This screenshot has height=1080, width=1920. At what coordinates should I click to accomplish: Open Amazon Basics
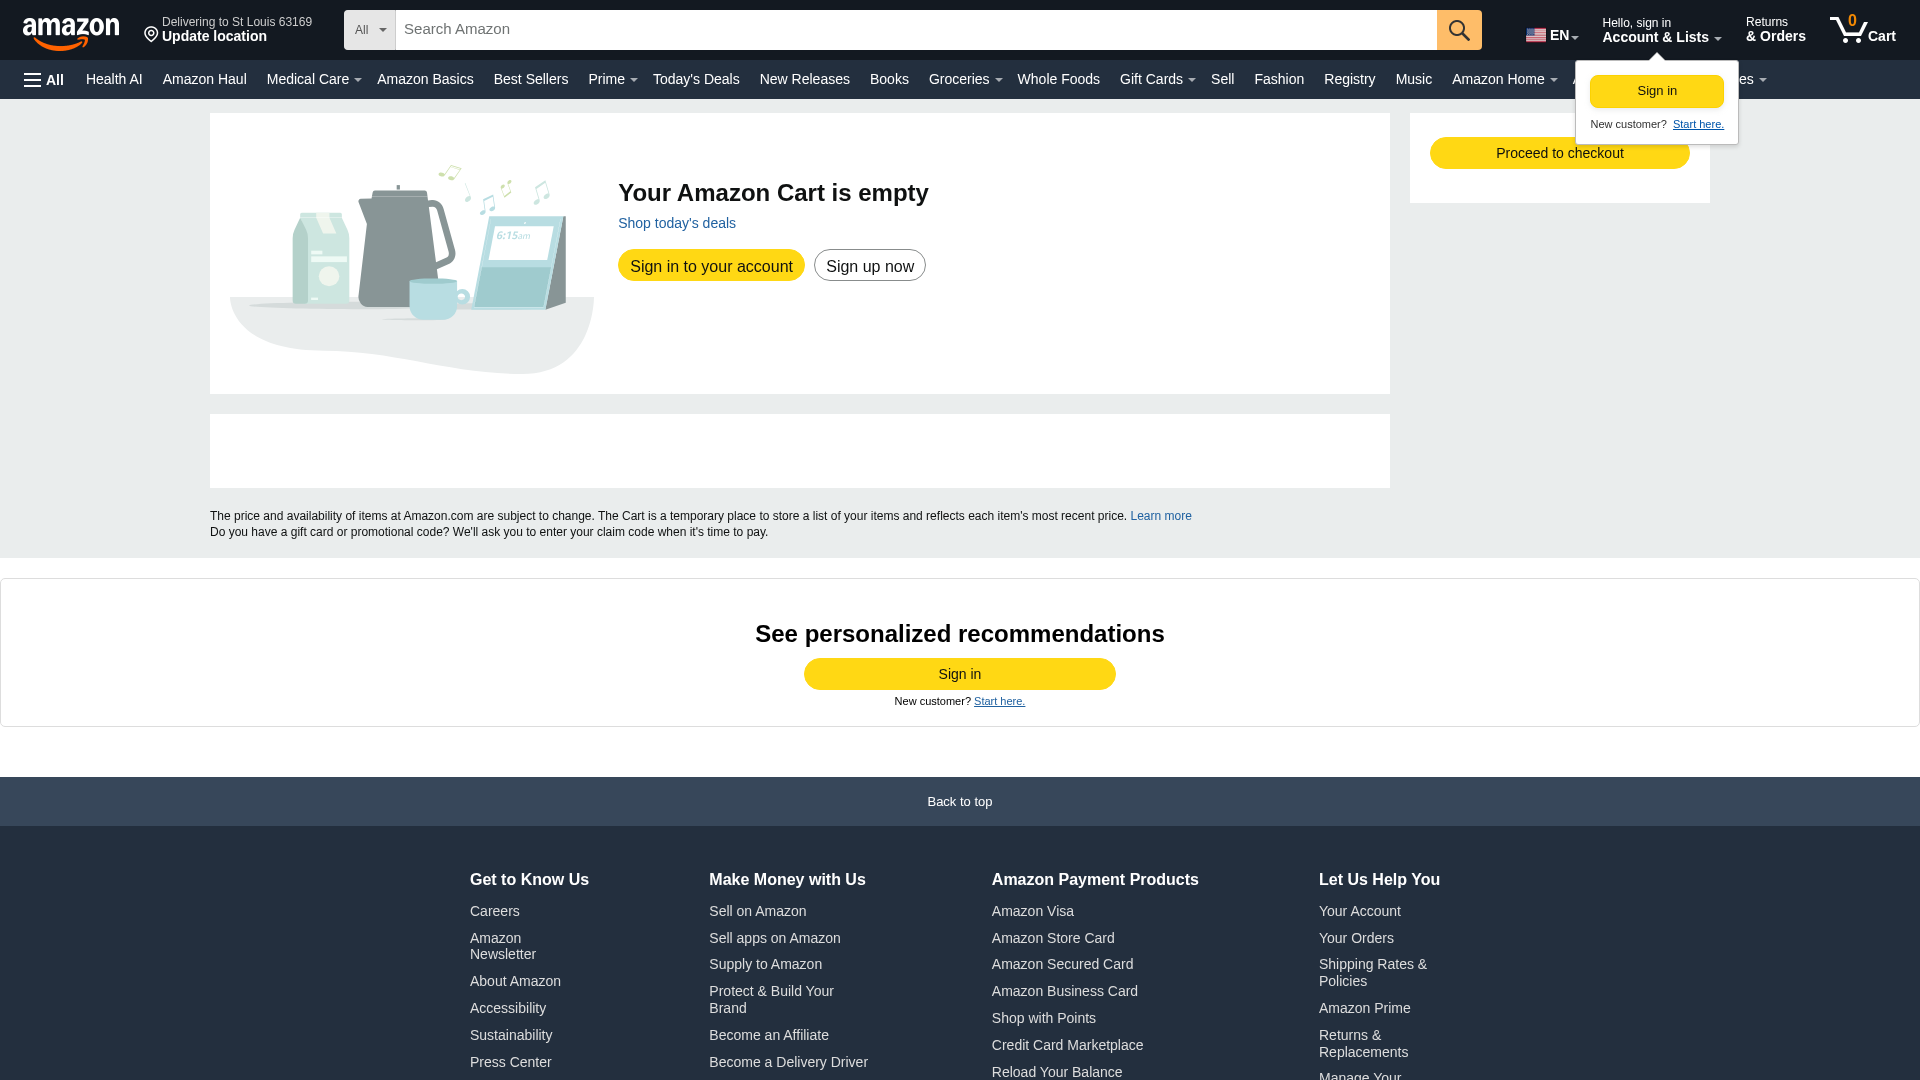coord(425,79)
